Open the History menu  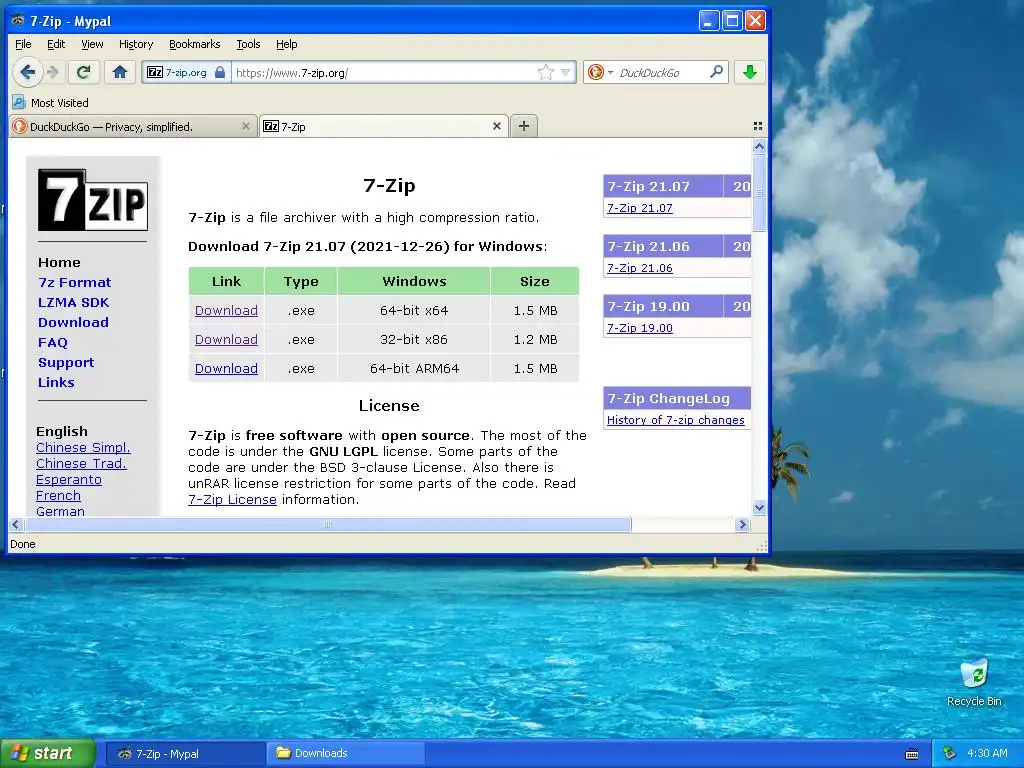pos(136,44)
